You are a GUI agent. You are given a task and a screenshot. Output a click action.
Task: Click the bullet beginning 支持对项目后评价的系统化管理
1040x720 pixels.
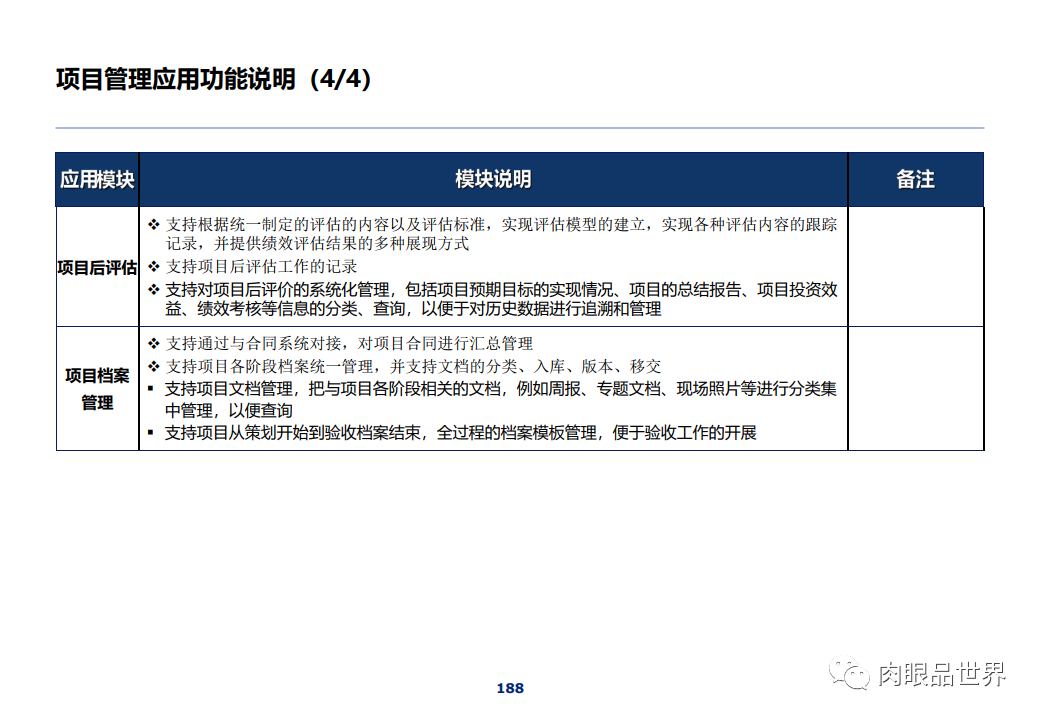(493, 299)
